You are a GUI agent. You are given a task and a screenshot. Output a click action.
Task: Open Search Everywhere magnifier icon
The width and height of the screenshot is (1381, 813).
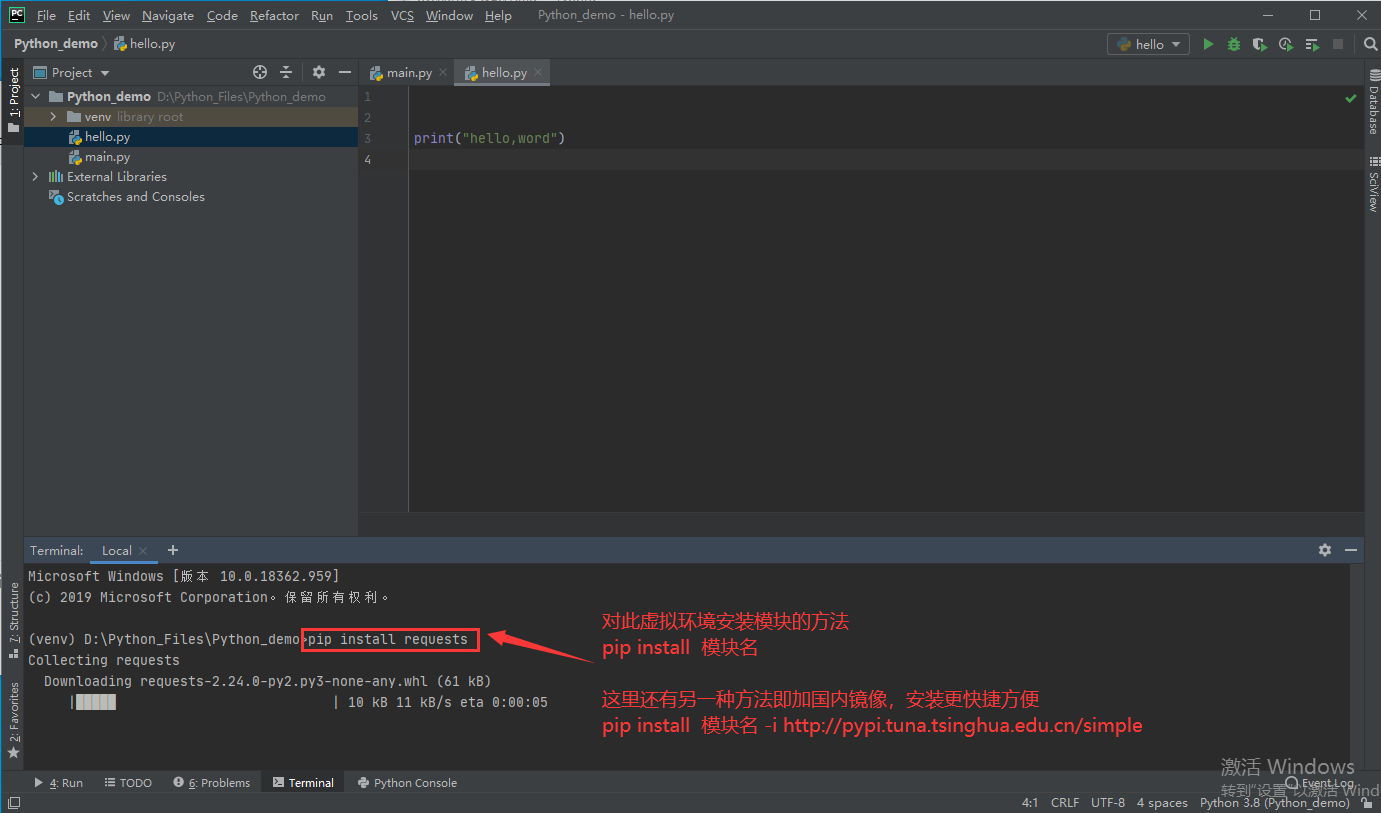(1370, 44)
